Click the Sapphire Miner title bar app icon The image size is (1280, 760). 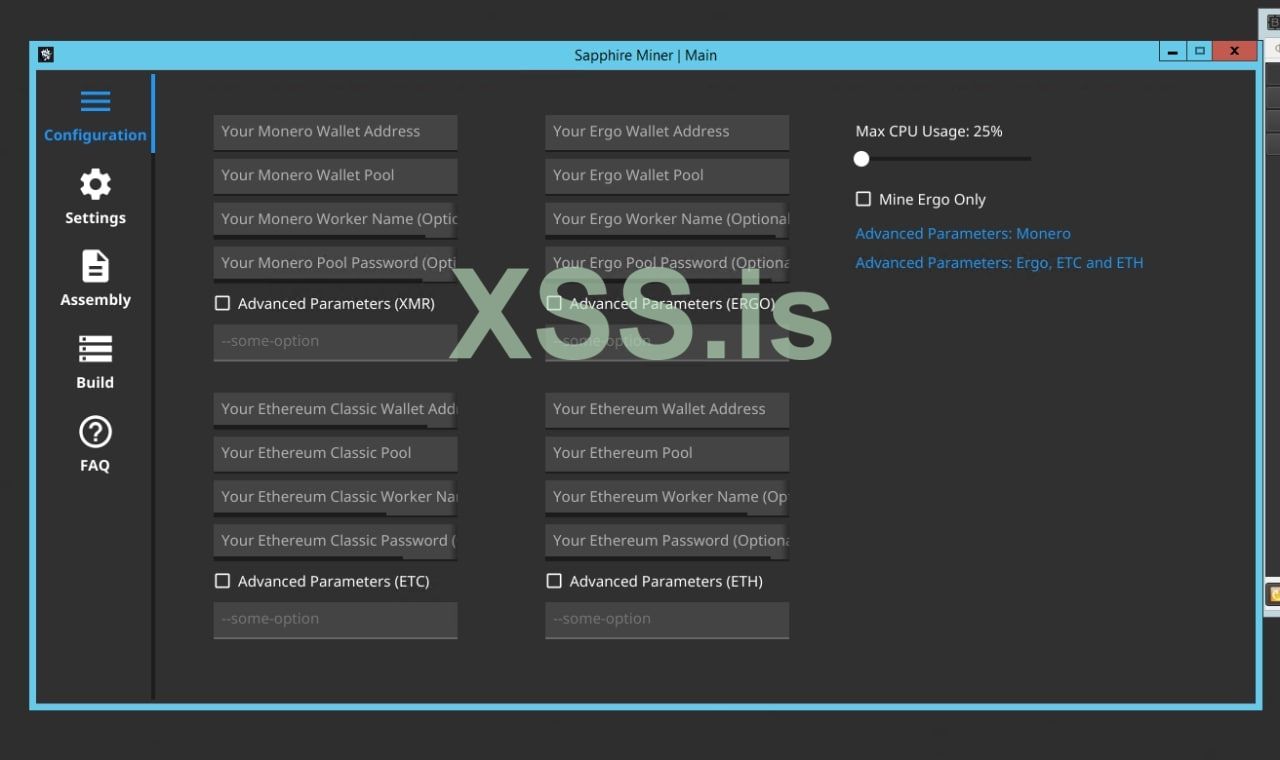(x=46, y=54)
